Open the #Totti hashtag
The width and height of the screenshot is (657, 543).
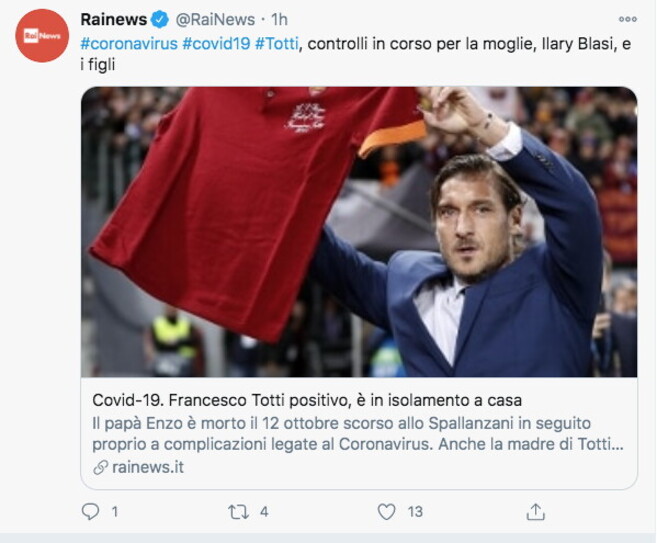(277, 44)
